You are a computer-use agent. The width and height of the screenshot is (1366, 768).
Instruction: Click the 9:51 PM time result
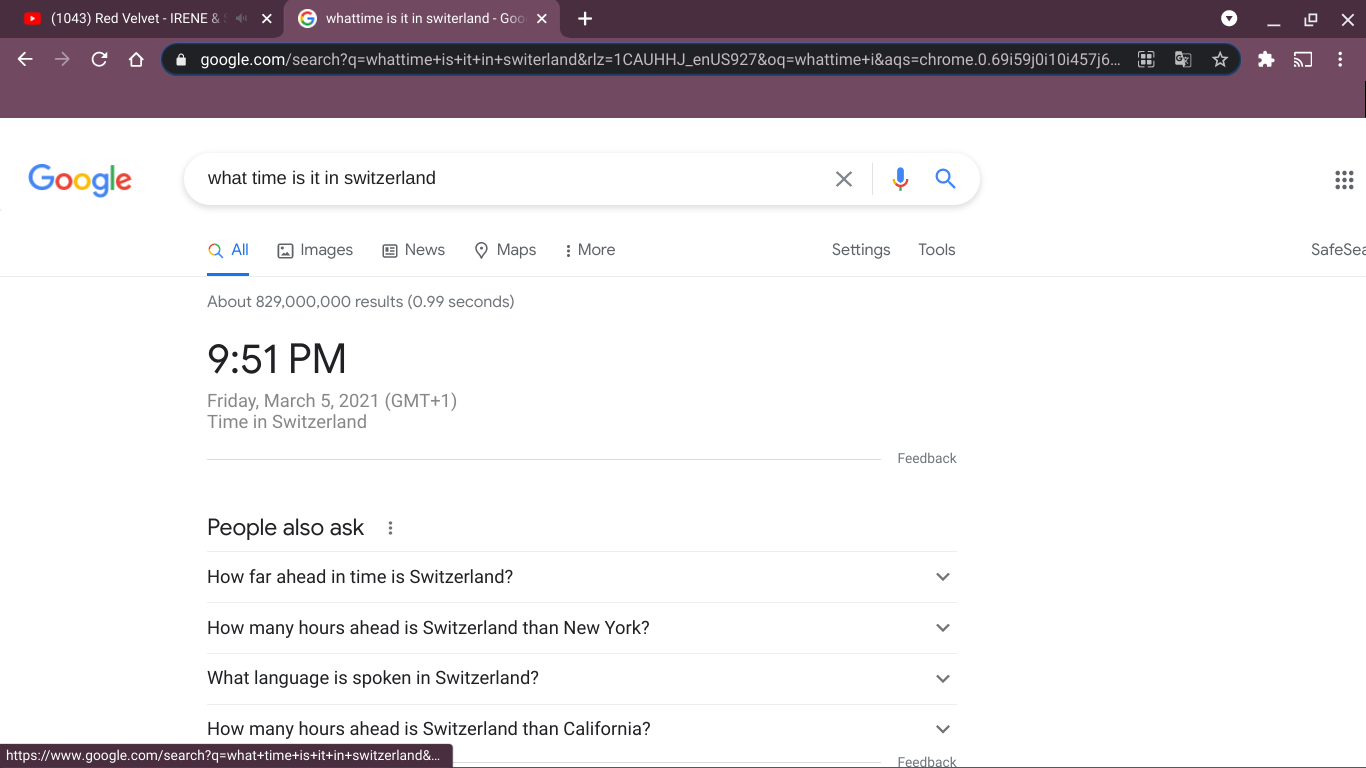pyautogui.click(x=277, y=359)
